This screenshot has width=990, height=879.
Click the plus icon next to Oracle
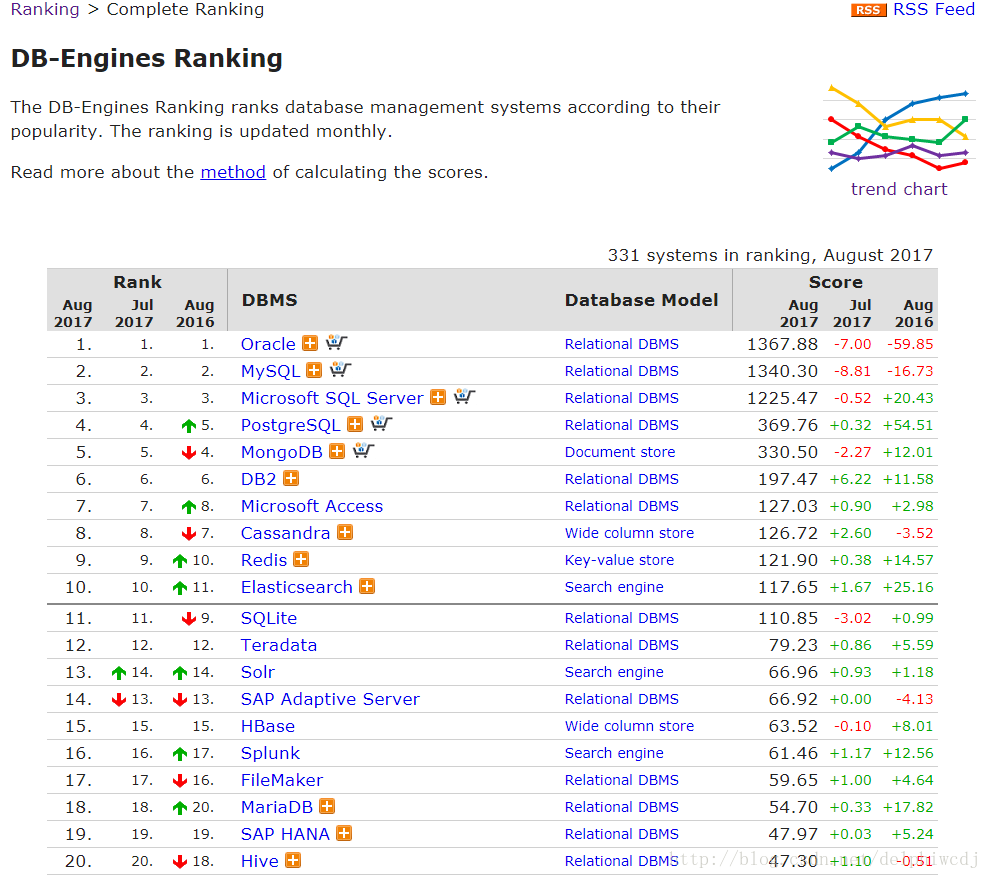tap(309, 343)
